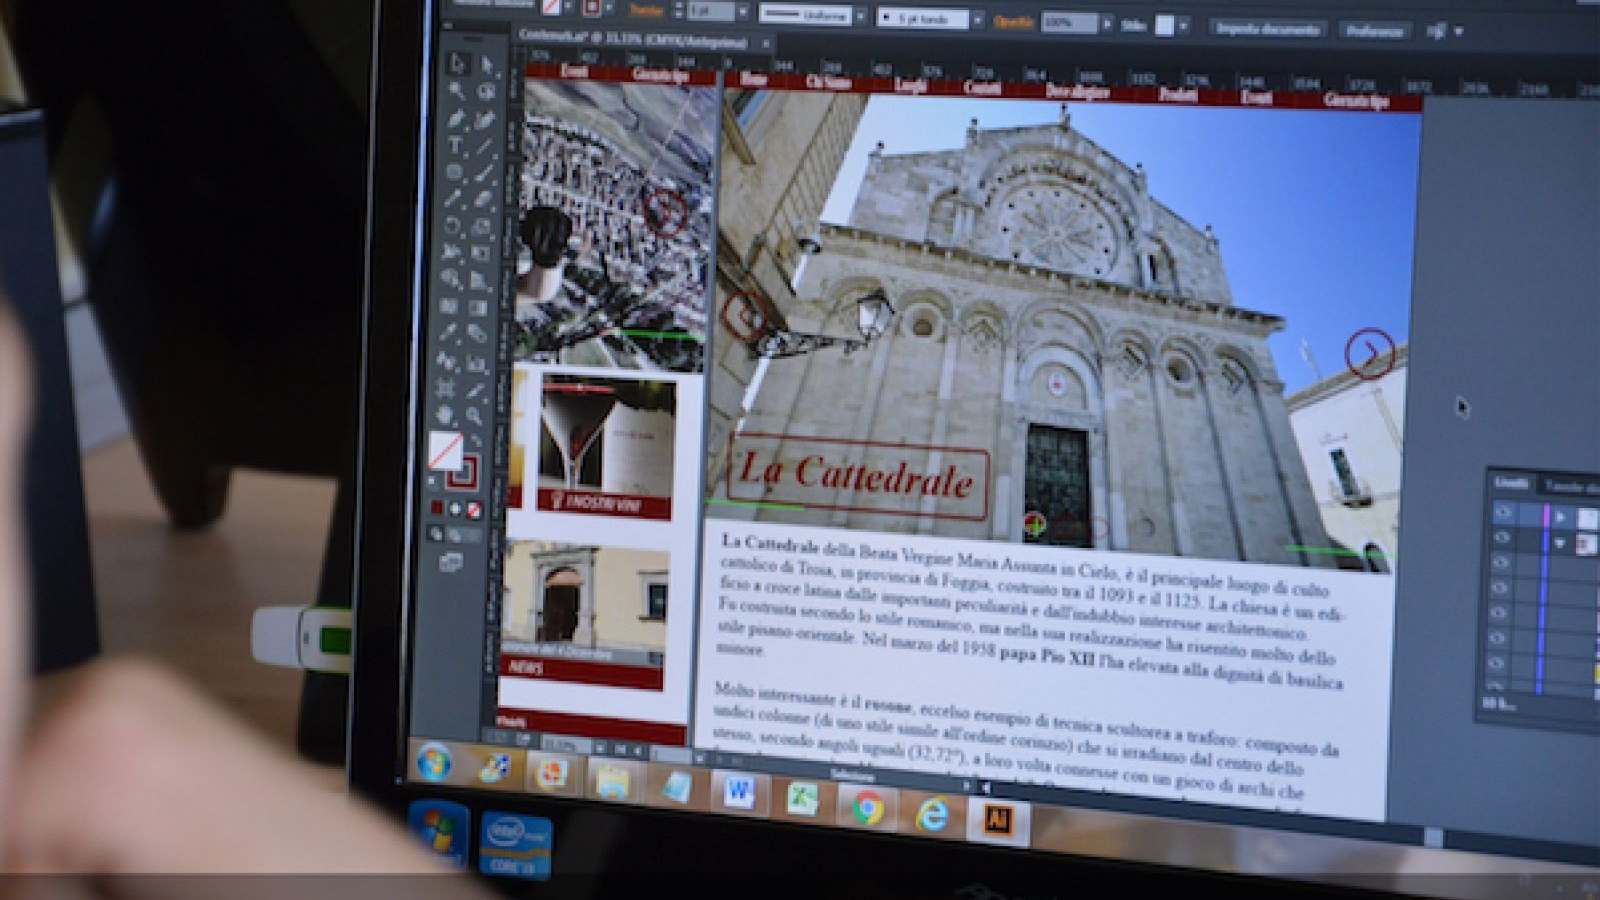The height and width of the screenshot is (900, 1600).
Task: Select the Line Segment tool
Action: [x=485, y=146]
